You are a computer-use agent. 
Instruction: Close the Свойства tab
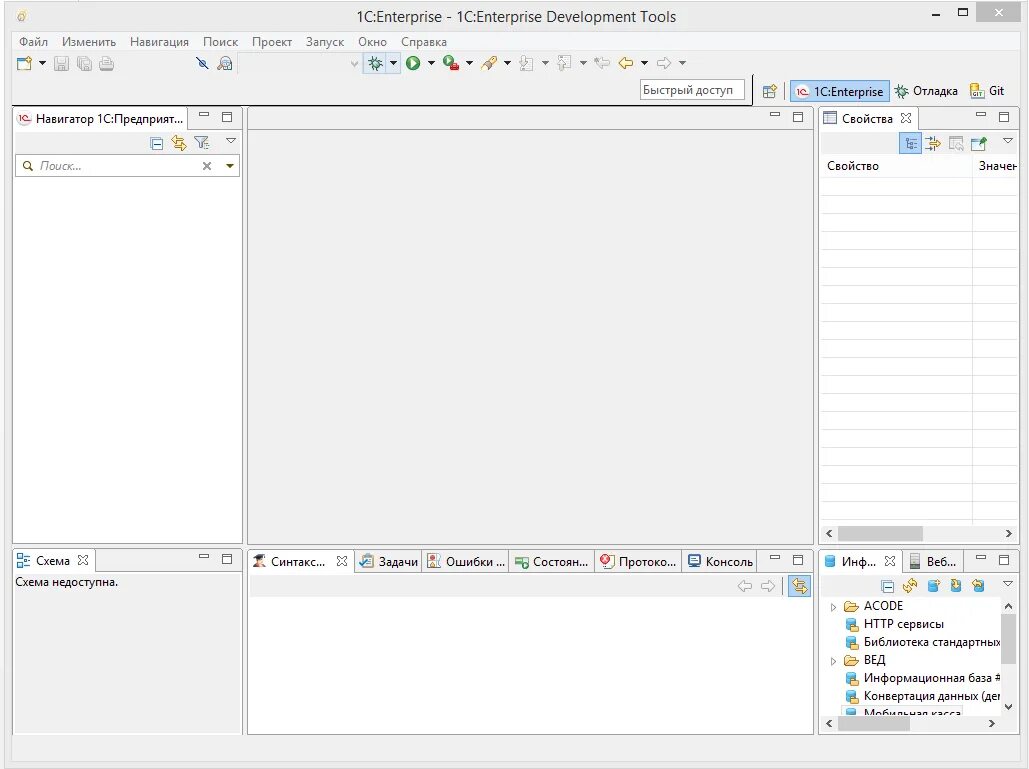pos(906,118)
